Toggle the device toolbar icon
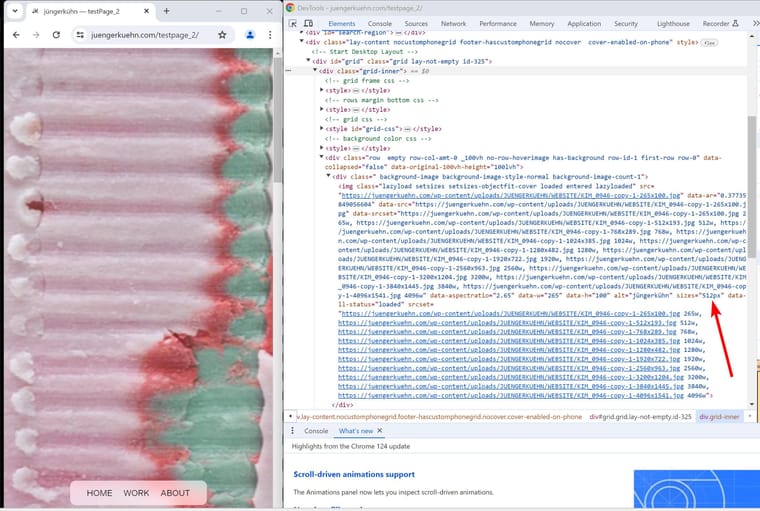 309,23
